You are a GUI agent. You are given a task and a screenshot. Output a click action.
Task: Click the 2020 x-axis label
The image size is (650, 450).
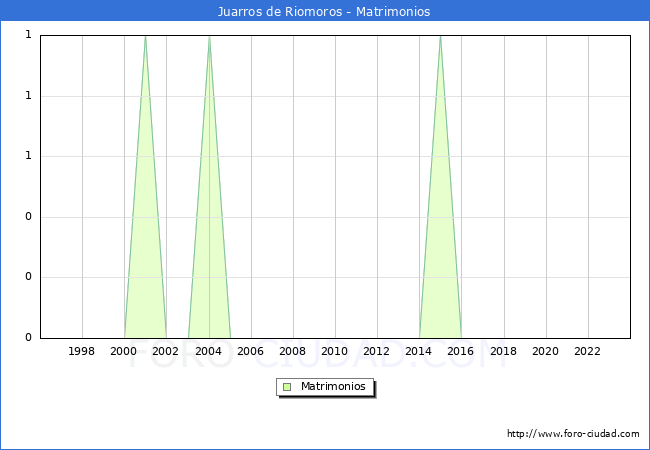pyautogui.click(x=546, y=351)
